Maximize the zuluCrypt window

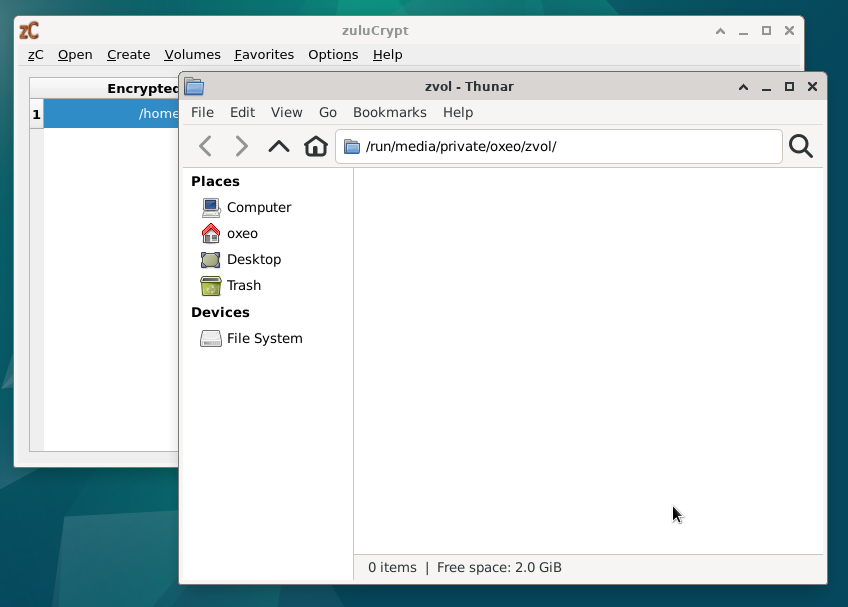point(766,31)
